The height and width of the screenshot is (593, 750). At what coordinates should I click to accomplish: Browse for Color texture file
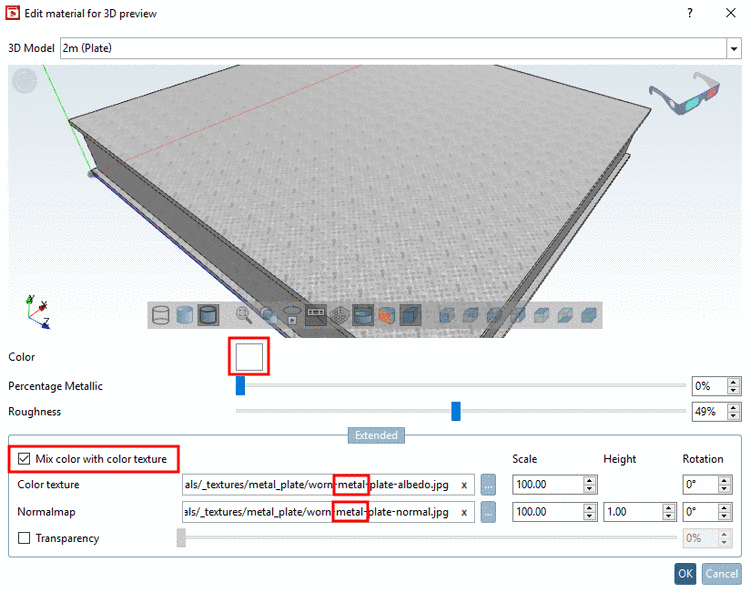click(x=488, y=485)
